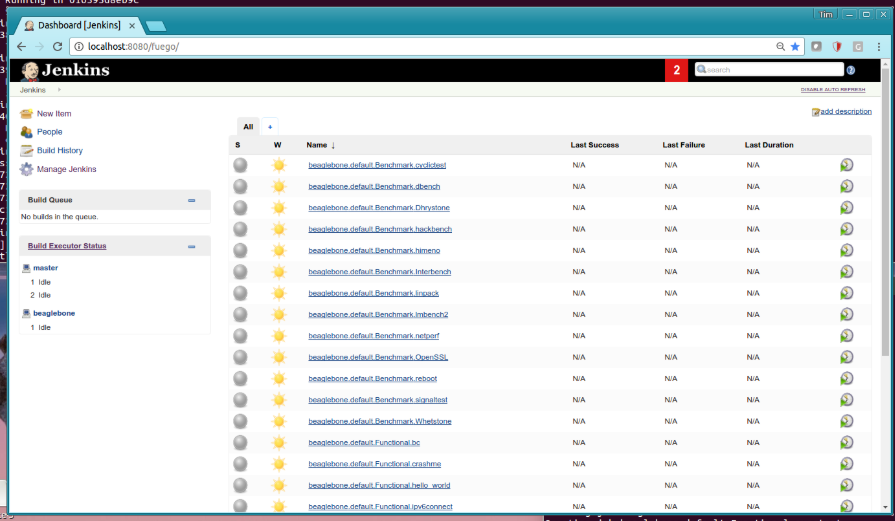895x521 pixels.
Task: Sort by Last Success column header
Action: pos(594,145)
